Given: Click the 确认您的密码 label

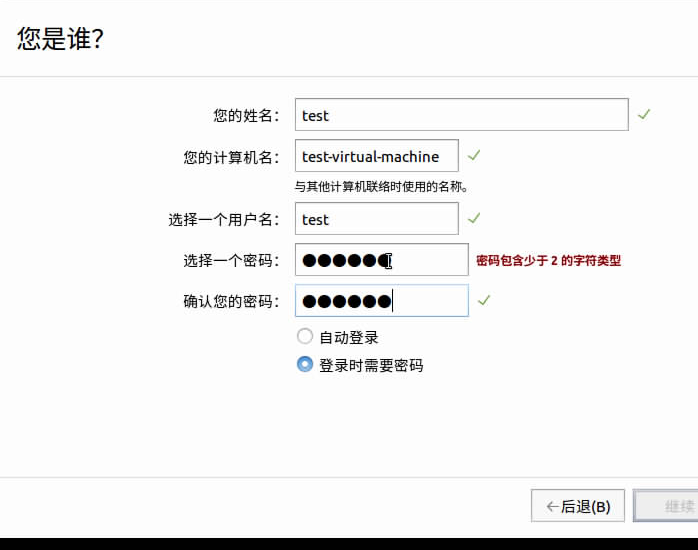Looking at the screenshot, I should click(x=231, y=302).
